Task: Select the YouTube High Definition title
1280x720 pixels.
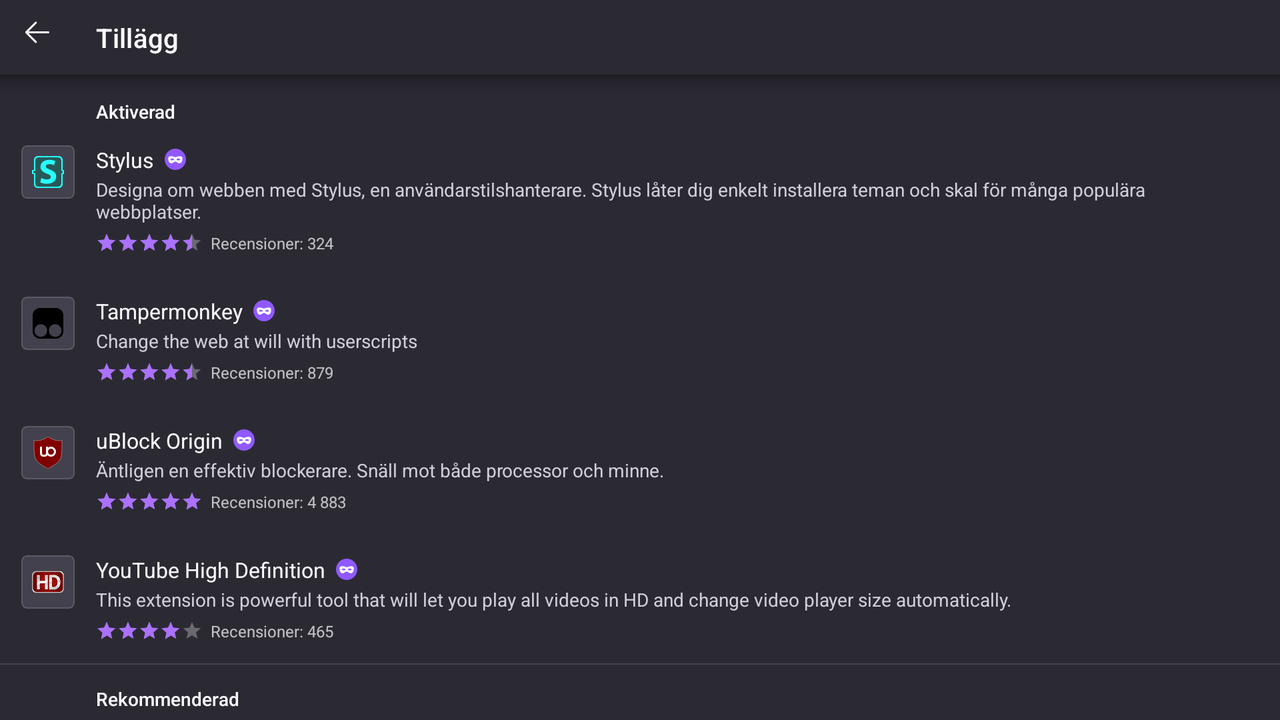Action: click(210, 571)
